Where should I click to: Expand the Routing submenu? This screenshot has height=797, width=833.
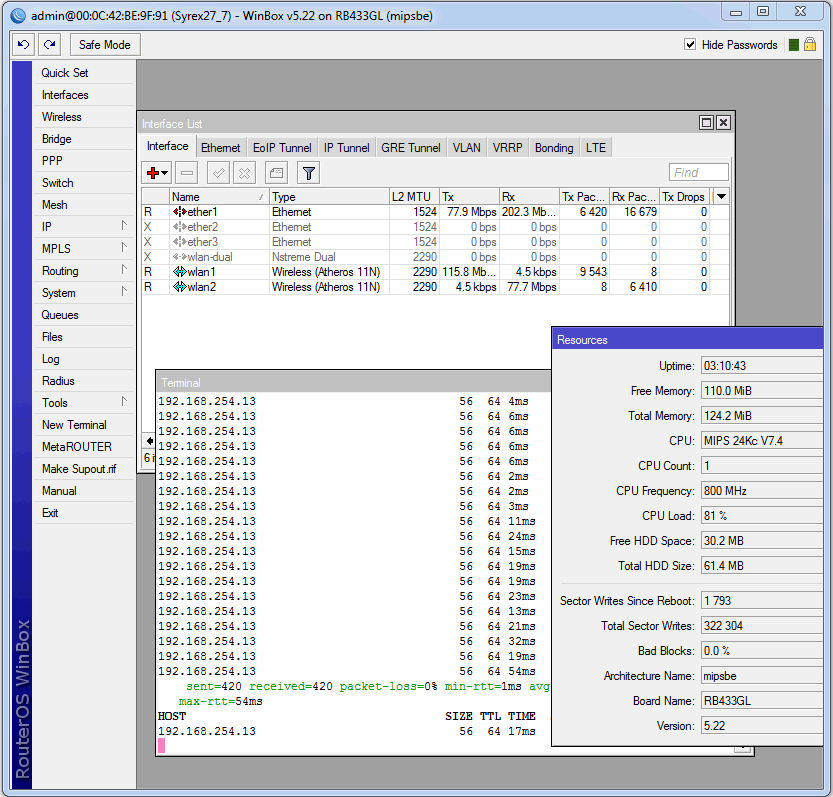124,269
